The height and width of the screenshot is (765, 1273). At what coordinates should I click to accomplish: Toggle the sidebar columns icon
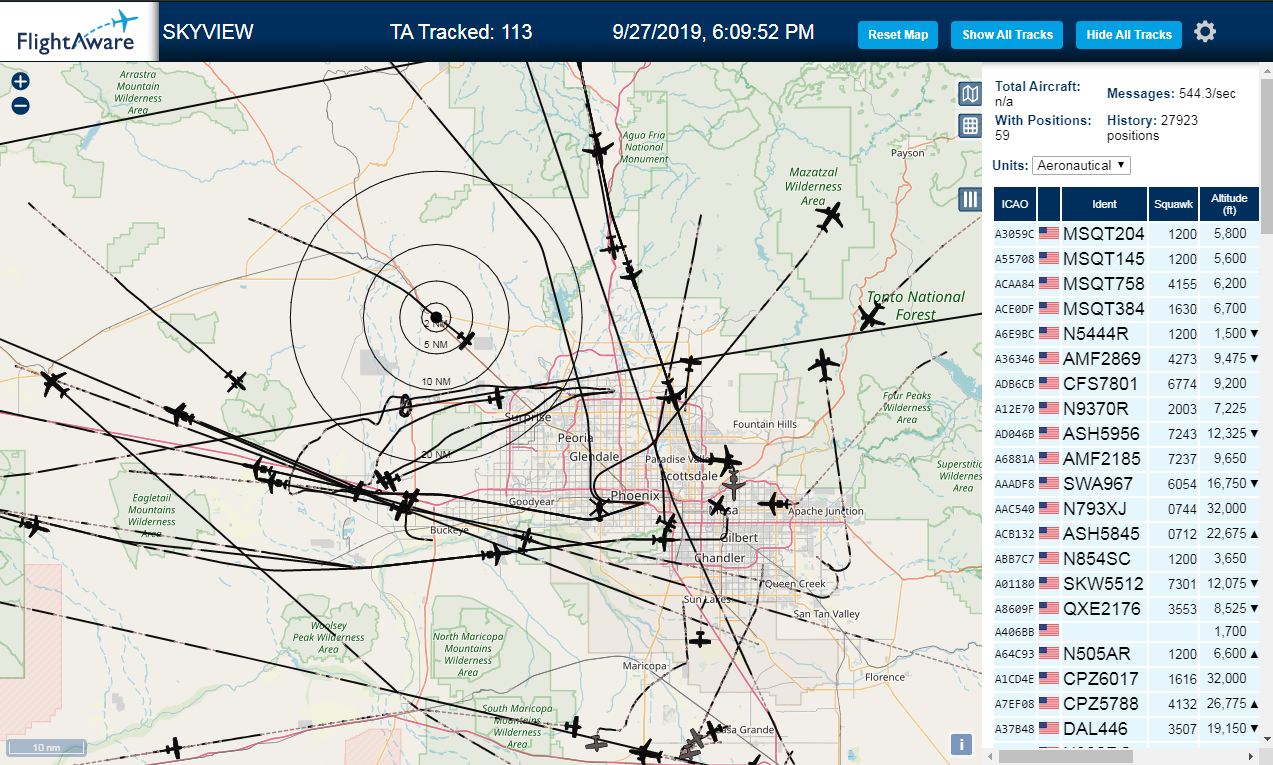[969, 199]
